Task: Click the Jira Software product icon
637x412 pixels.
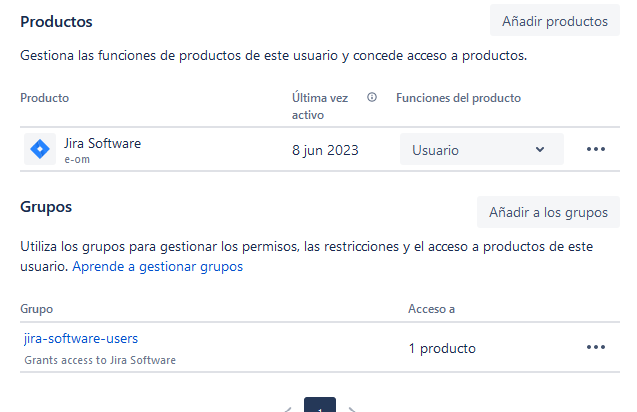Action: (40, 149)
